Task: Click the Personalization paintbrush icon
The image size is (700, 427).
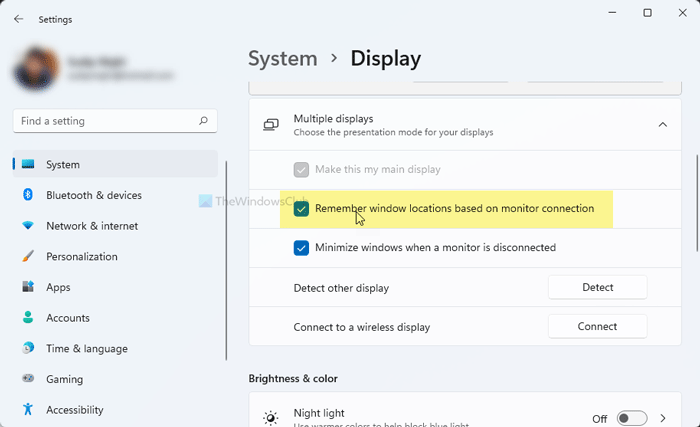Action: pyautogui.click(x=28, y=257)
